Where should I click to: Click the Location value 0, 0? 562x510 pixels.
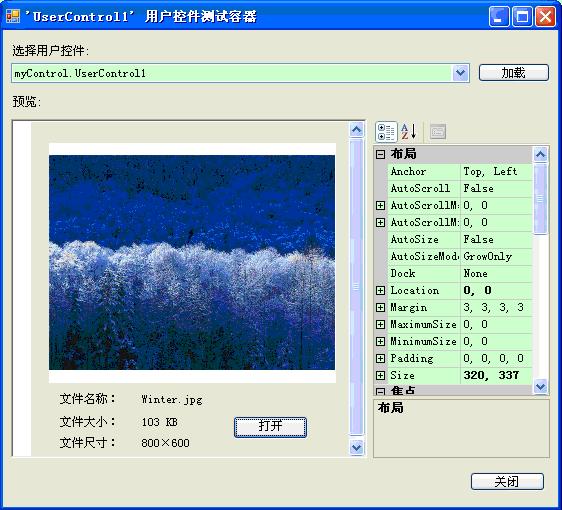coord(477,290)
